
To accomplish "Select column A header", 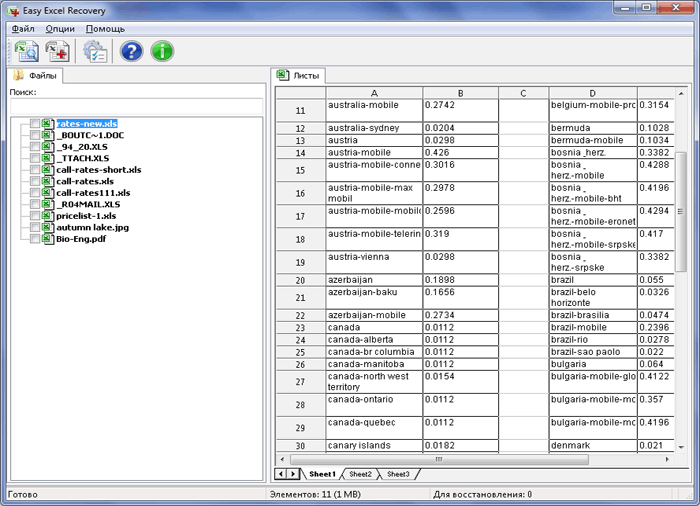I will 374,93.
